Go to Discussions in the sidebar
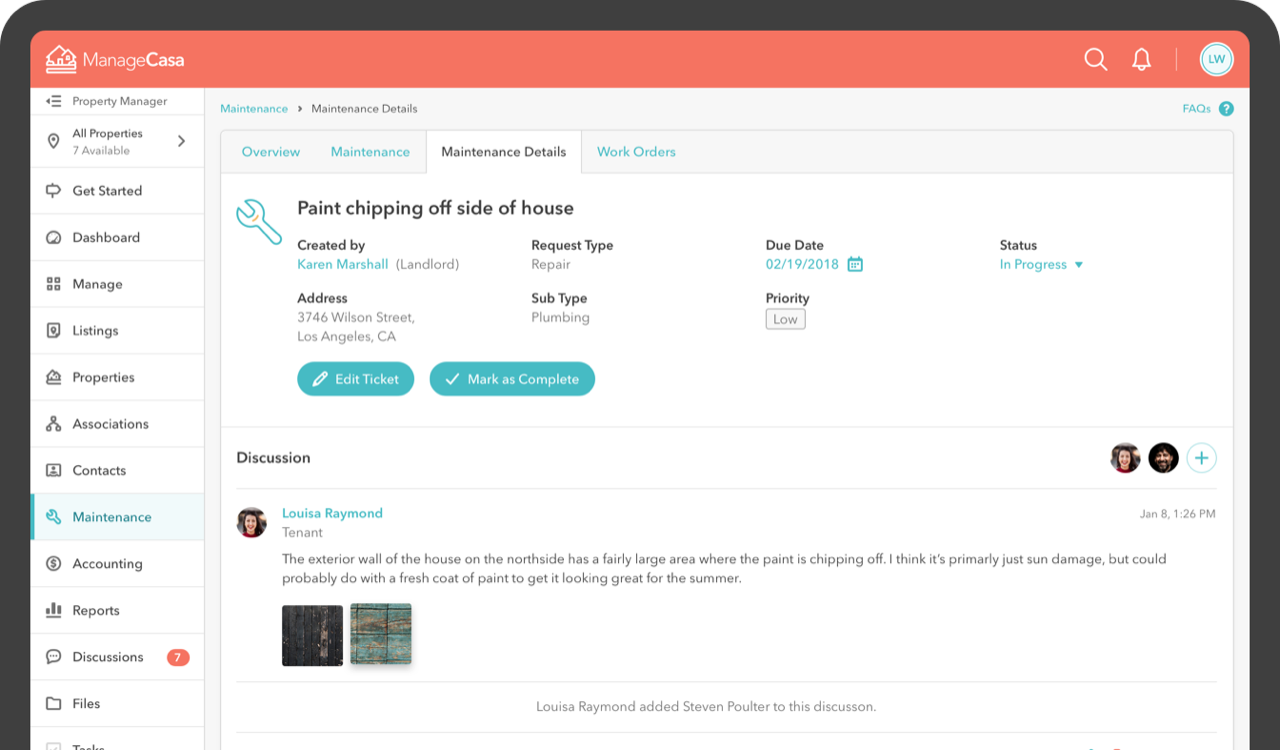The image size is (1280, 750). [108, 657]
